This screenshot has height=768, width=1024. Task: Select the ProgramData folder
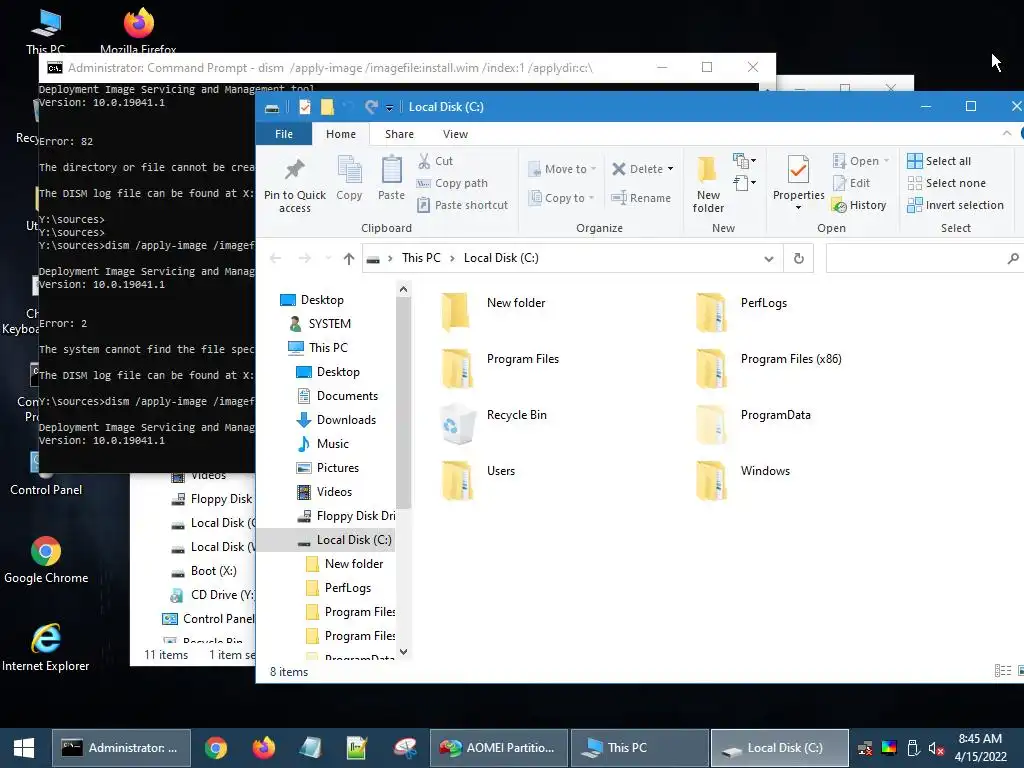[x=752, y=424]
